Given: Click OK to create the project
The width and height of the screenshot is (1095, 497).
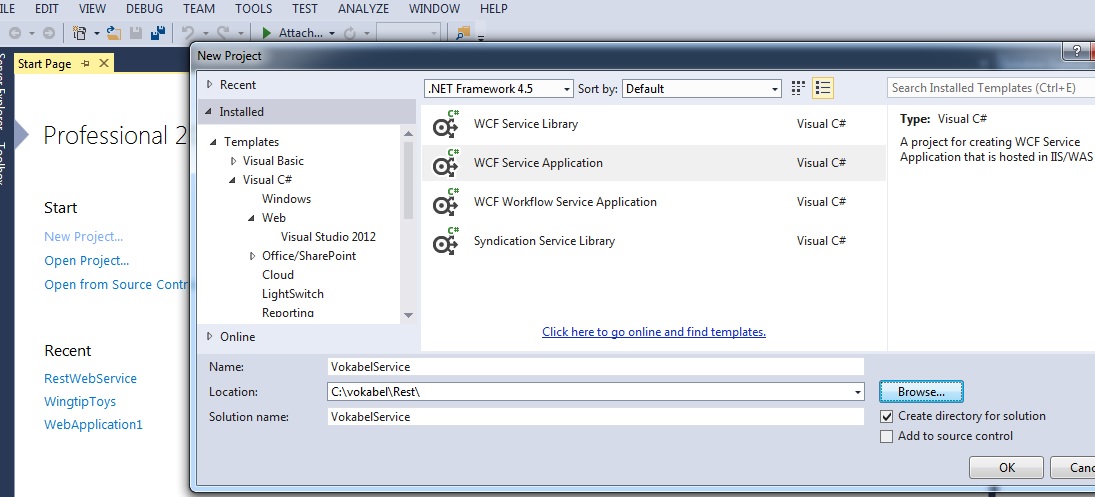Looking at the screenshot, I should tap(1006, 468).
